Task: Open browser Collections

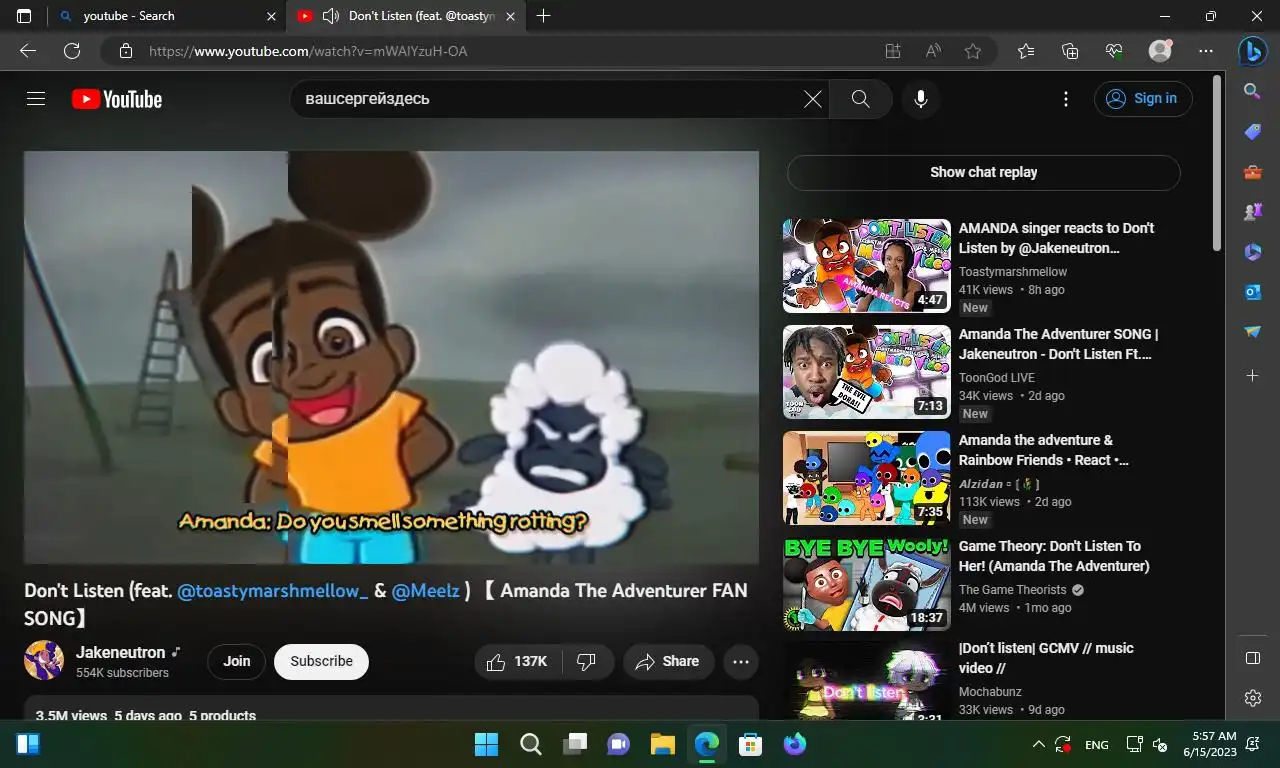Action: coord(1070,51)
